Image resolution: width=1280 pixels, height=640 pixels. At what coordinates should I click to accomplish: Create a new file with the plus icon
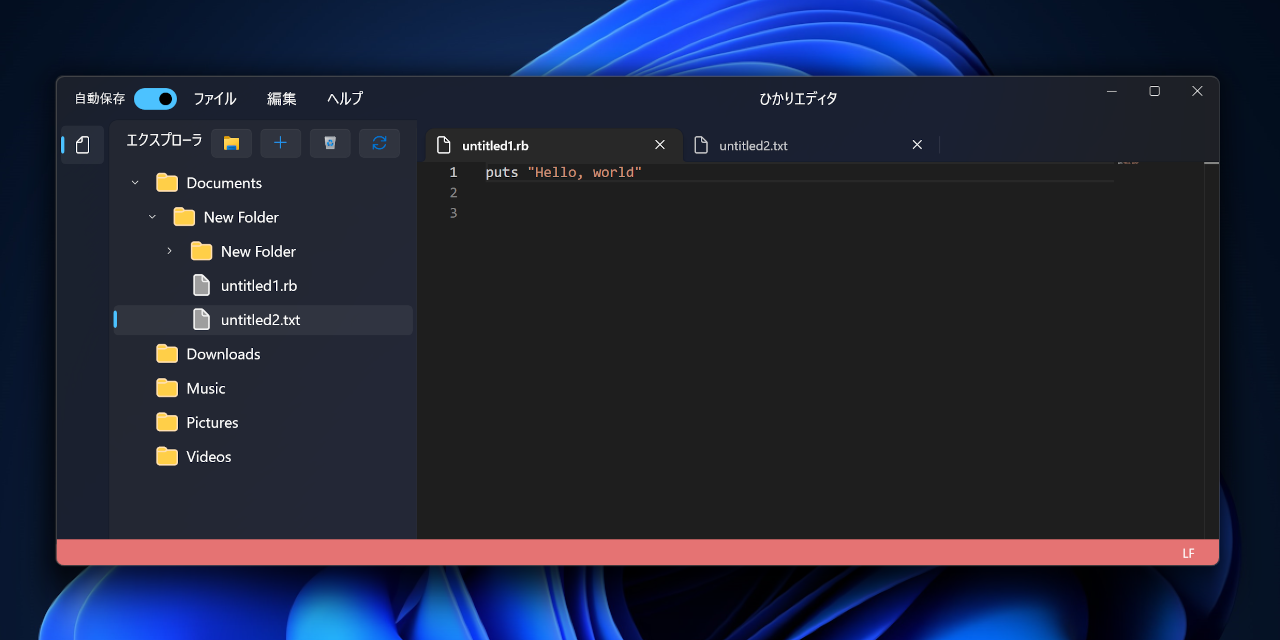click(280, 143)
